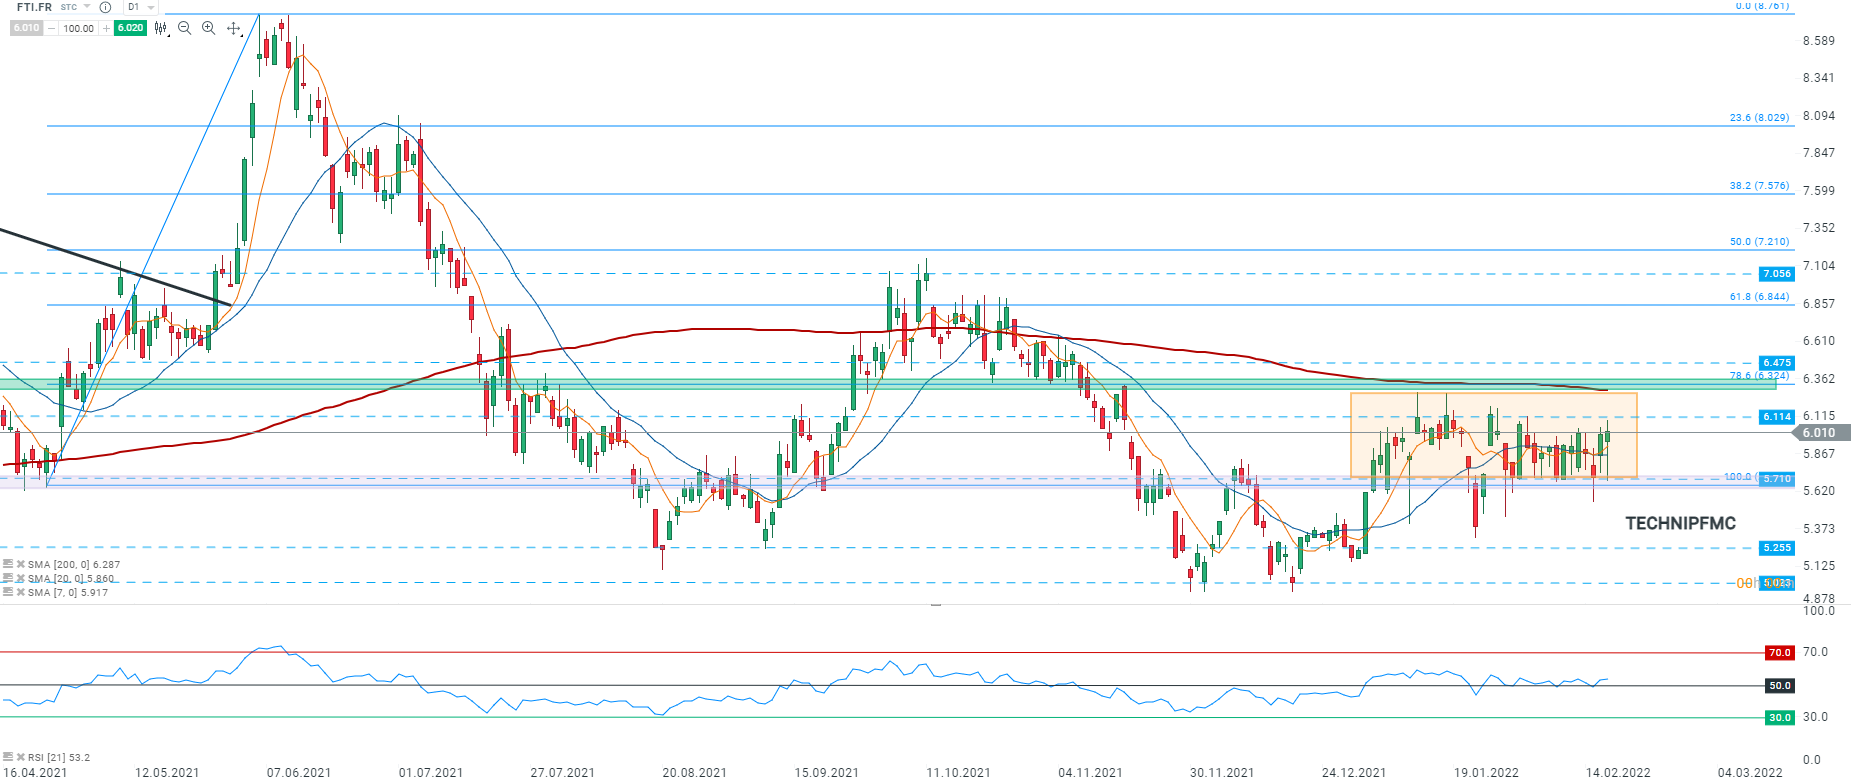The height and width of the screenshot is (780, 1851).
Task: Click the zoom in magnifier icon
Action: (x=208, y=28)
